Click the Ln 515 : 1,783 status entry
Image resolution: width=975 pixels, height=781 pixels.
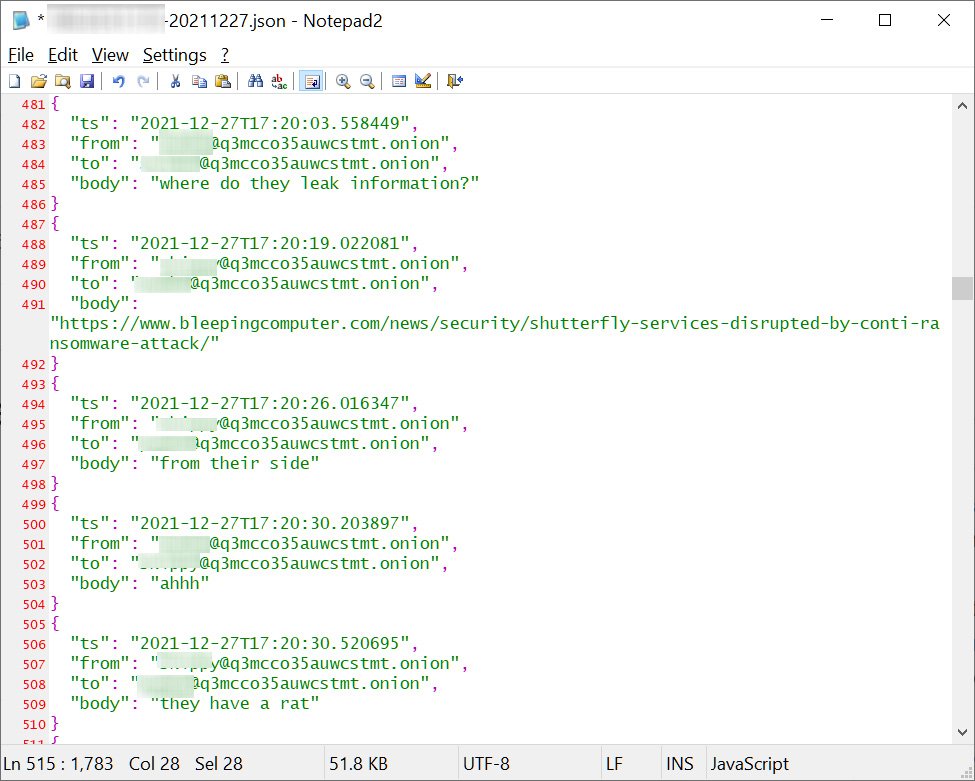(58, 763)
